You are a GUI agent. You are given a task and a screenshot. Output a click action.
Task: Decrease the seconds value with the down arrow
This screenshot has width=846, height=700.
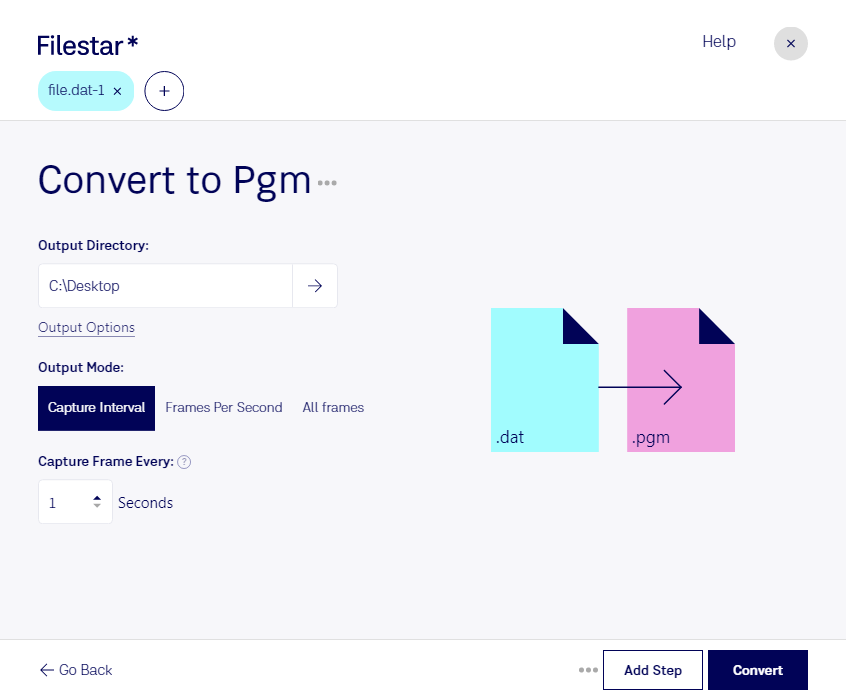(97, 506)
